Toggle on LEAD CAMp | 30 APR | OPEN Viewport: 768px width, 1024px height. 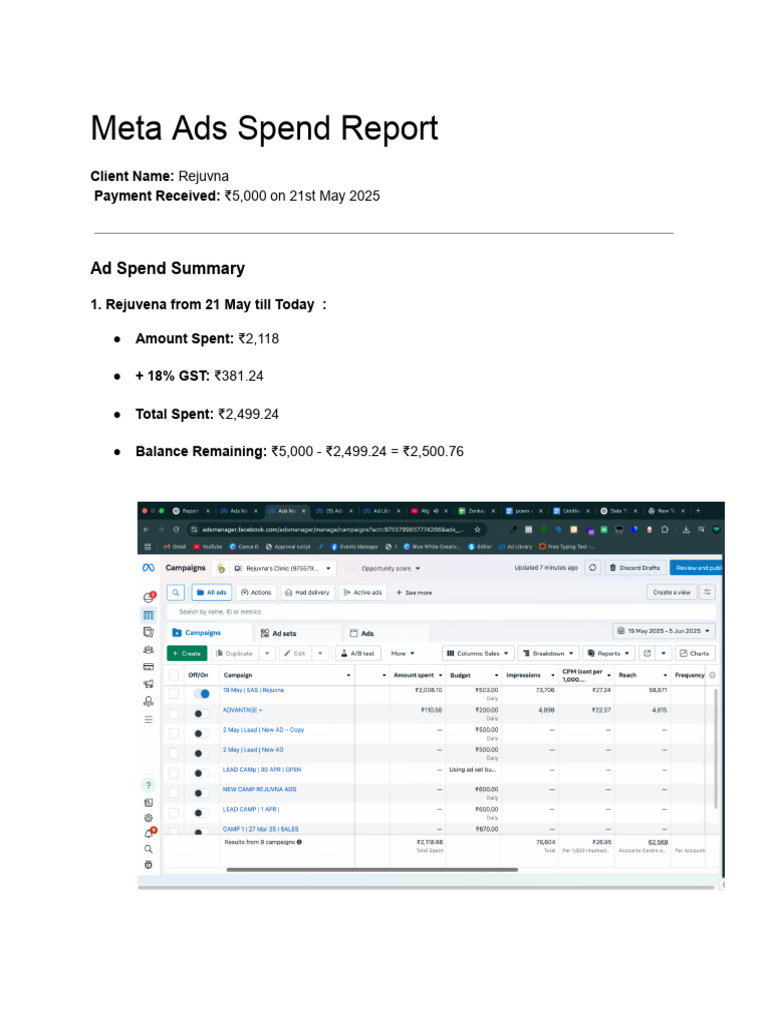coord(202,773)
